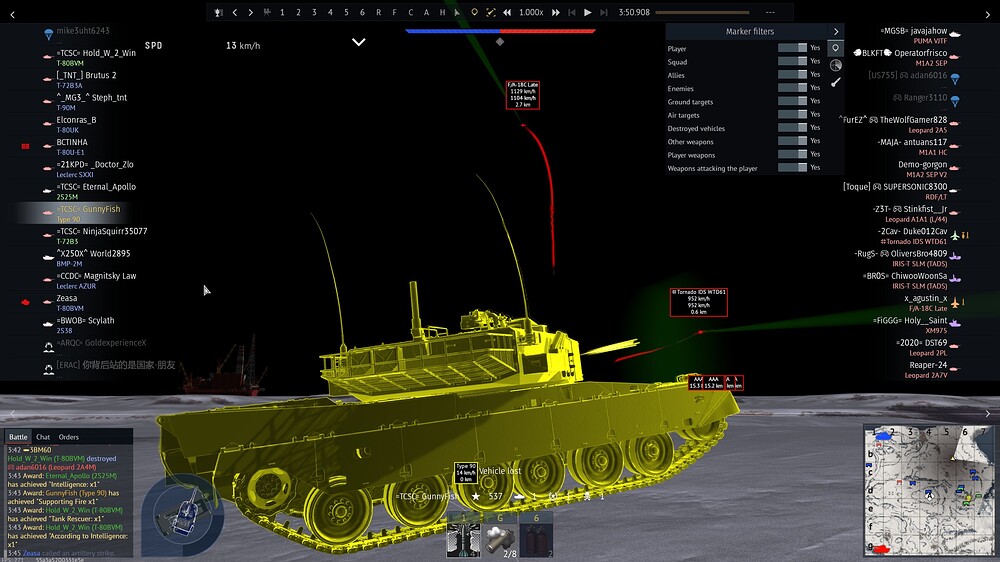The height and width of the screenshot is (562, 1000).
Task: Open the replay trophy scoreboard icon
Action: [219, 12]
